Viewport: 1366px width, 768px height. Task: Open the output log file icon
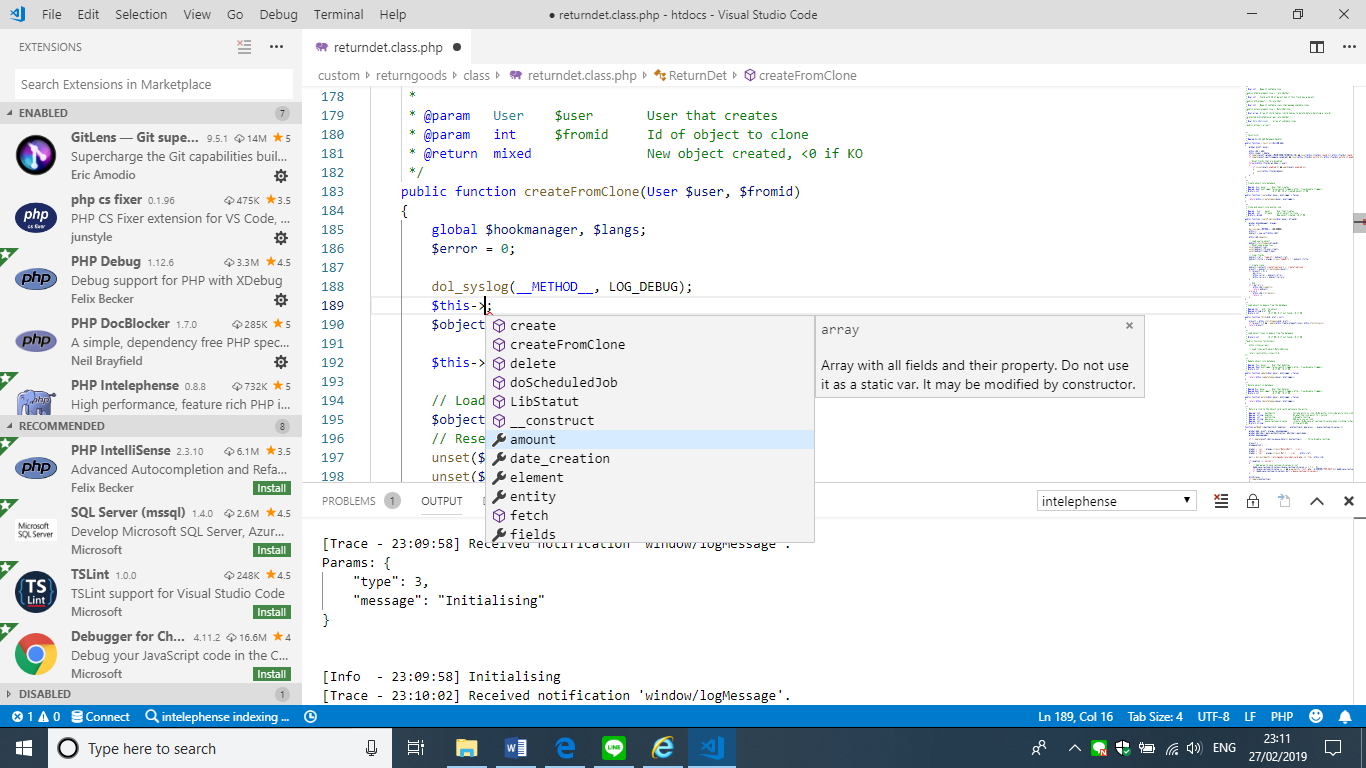click(x=1285, y=501)
